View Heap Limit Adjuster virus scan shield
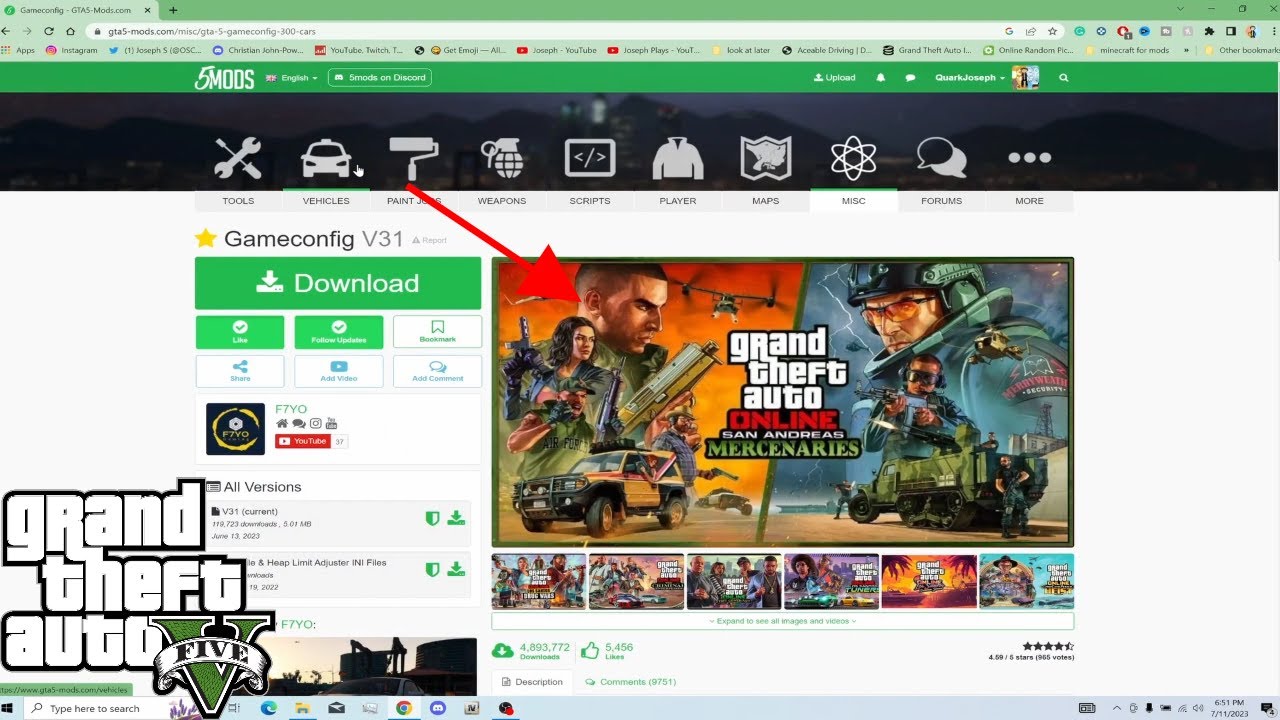 433,569
